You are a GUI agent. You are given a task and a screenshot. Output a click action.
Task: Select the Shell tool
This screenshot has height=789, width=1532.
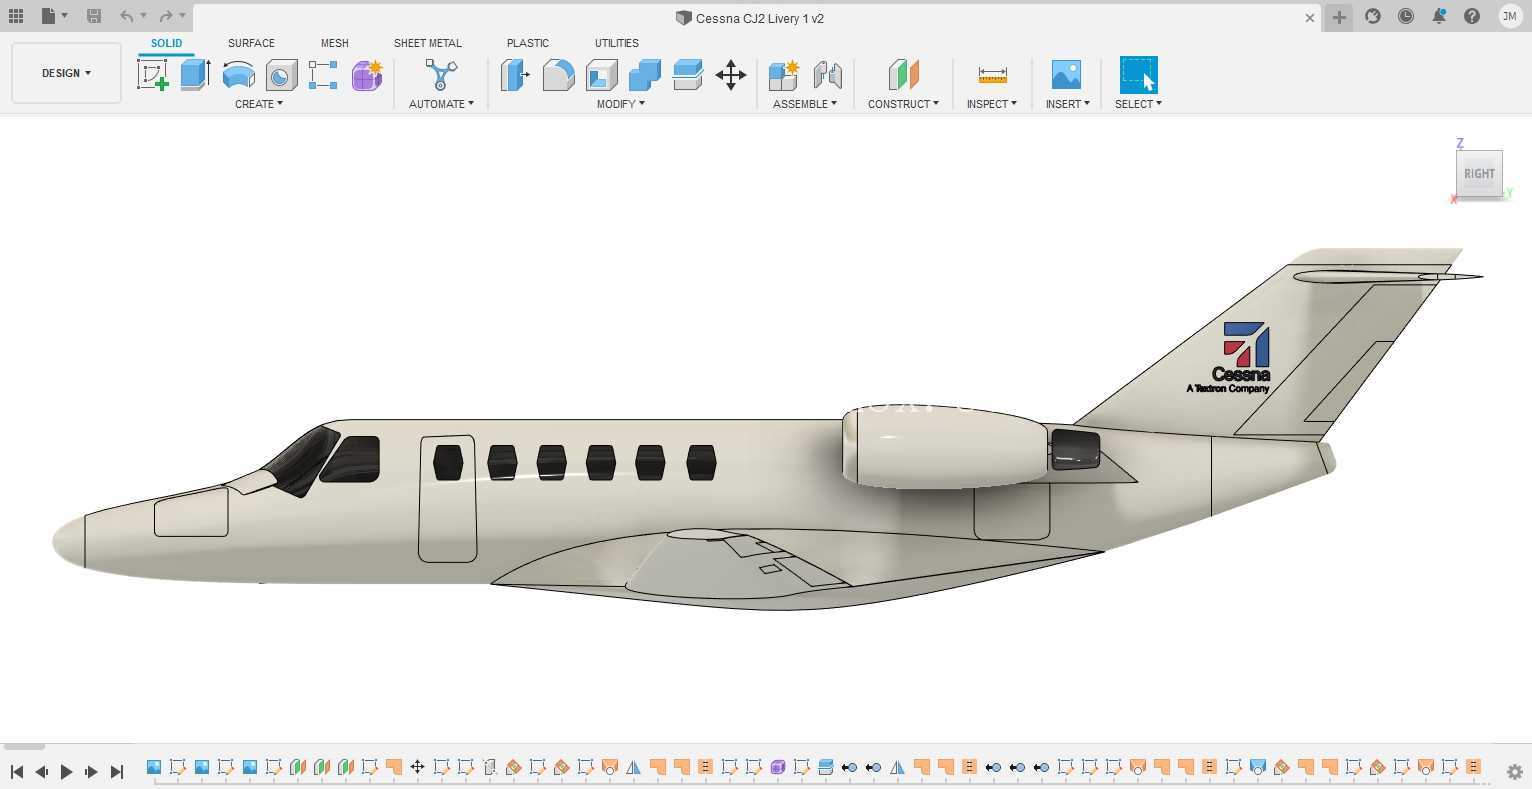pyautogui.click(x=601, y=75)
